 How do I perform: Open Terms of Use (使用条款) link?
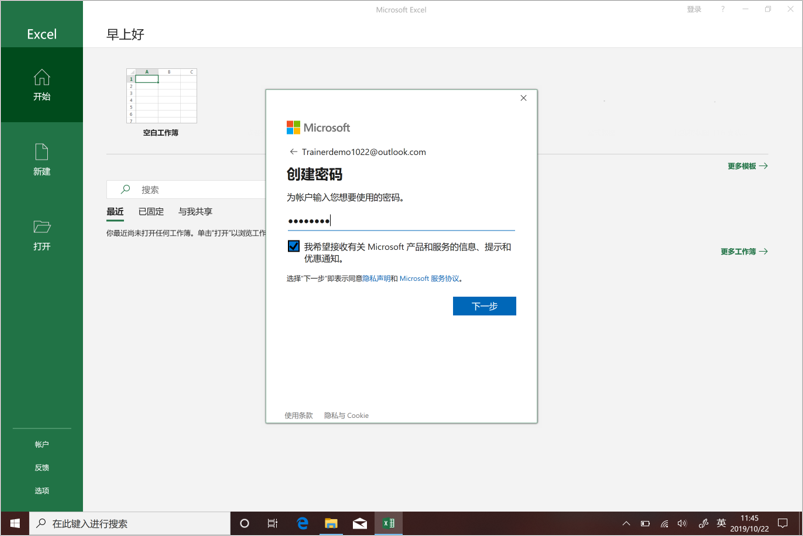[299, 415]
